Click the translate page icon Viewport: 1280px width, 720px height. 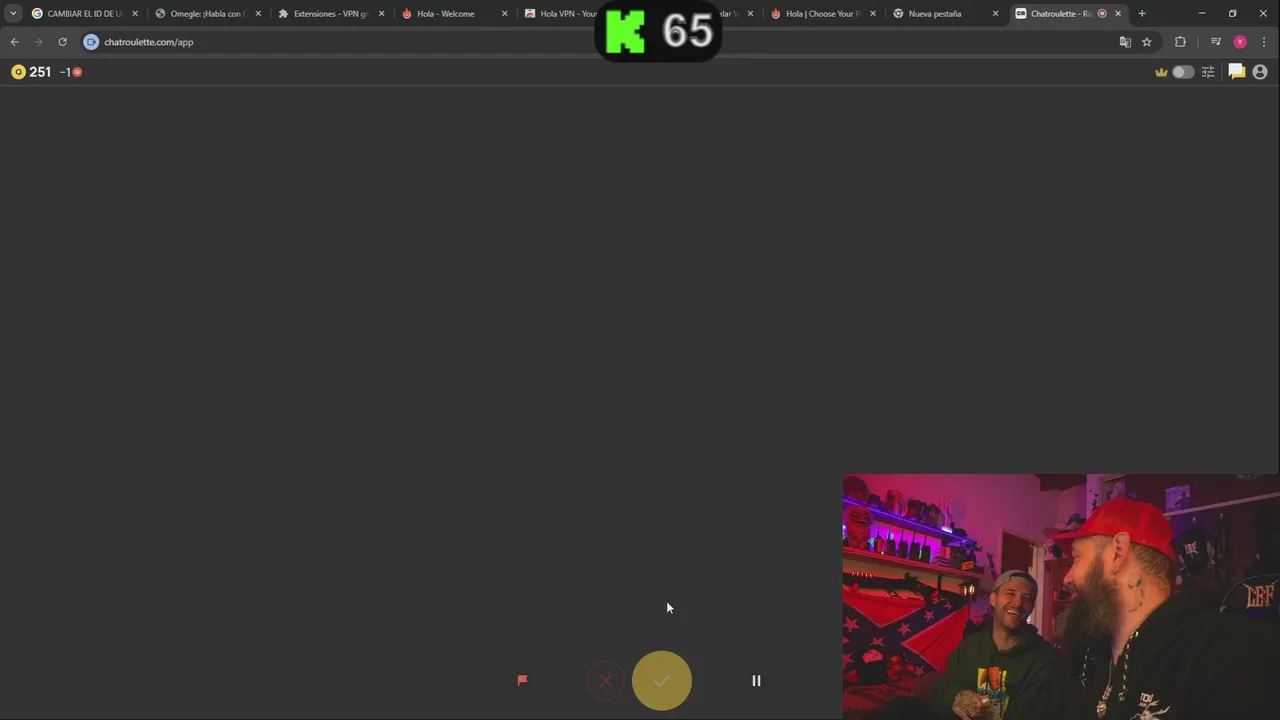click(x=1125, y=42)
